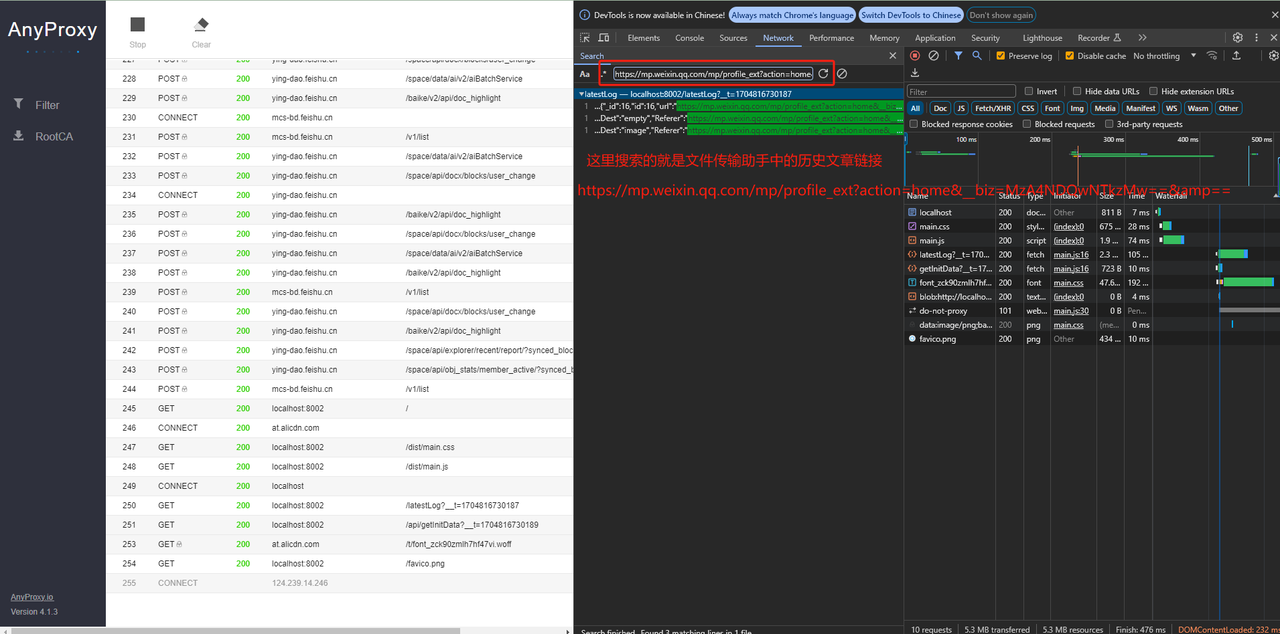Image resolution: width=1280 pixels, height=634 pixels.
Task: Open the AnyProxy.io link
Action: click(32, 597)
